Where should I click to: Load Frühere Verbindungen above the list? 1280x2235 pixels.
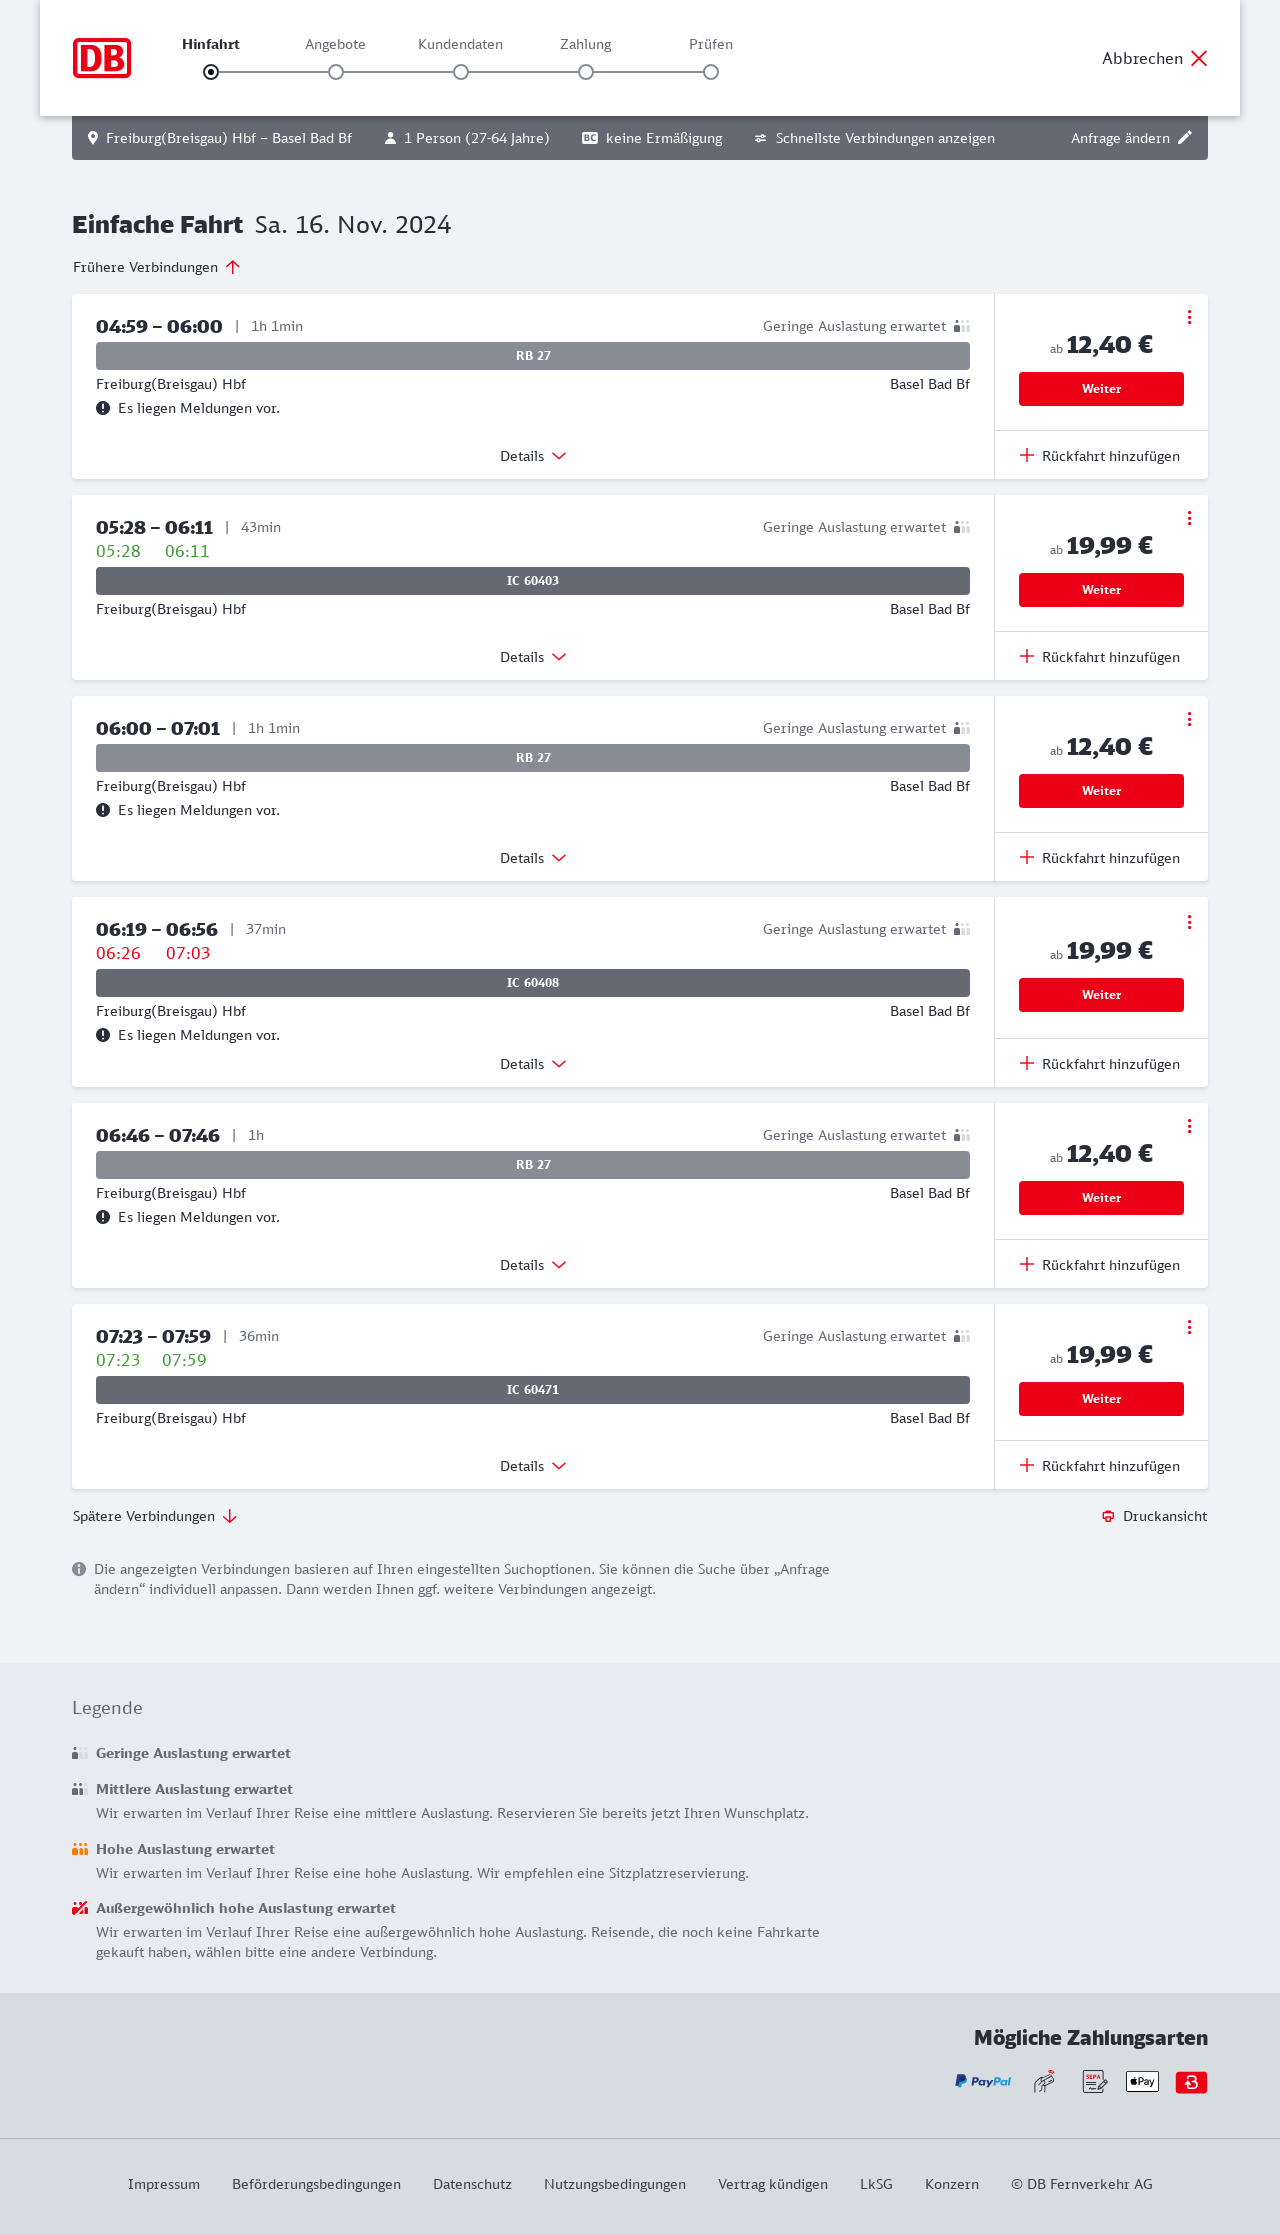(x=157, y=267)
